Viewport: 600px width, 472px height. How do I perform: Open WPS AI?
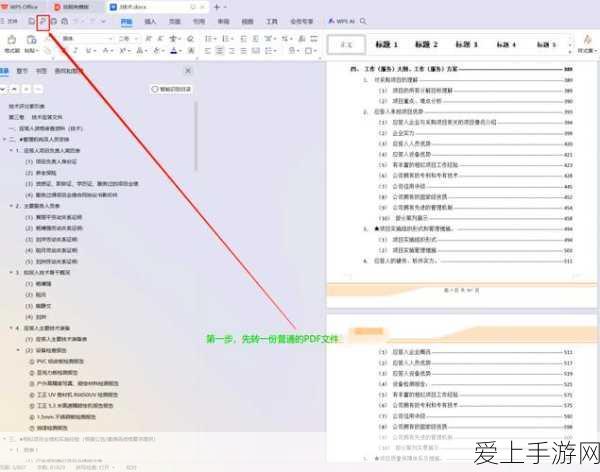pyautogui.click(x=341, y=21)
